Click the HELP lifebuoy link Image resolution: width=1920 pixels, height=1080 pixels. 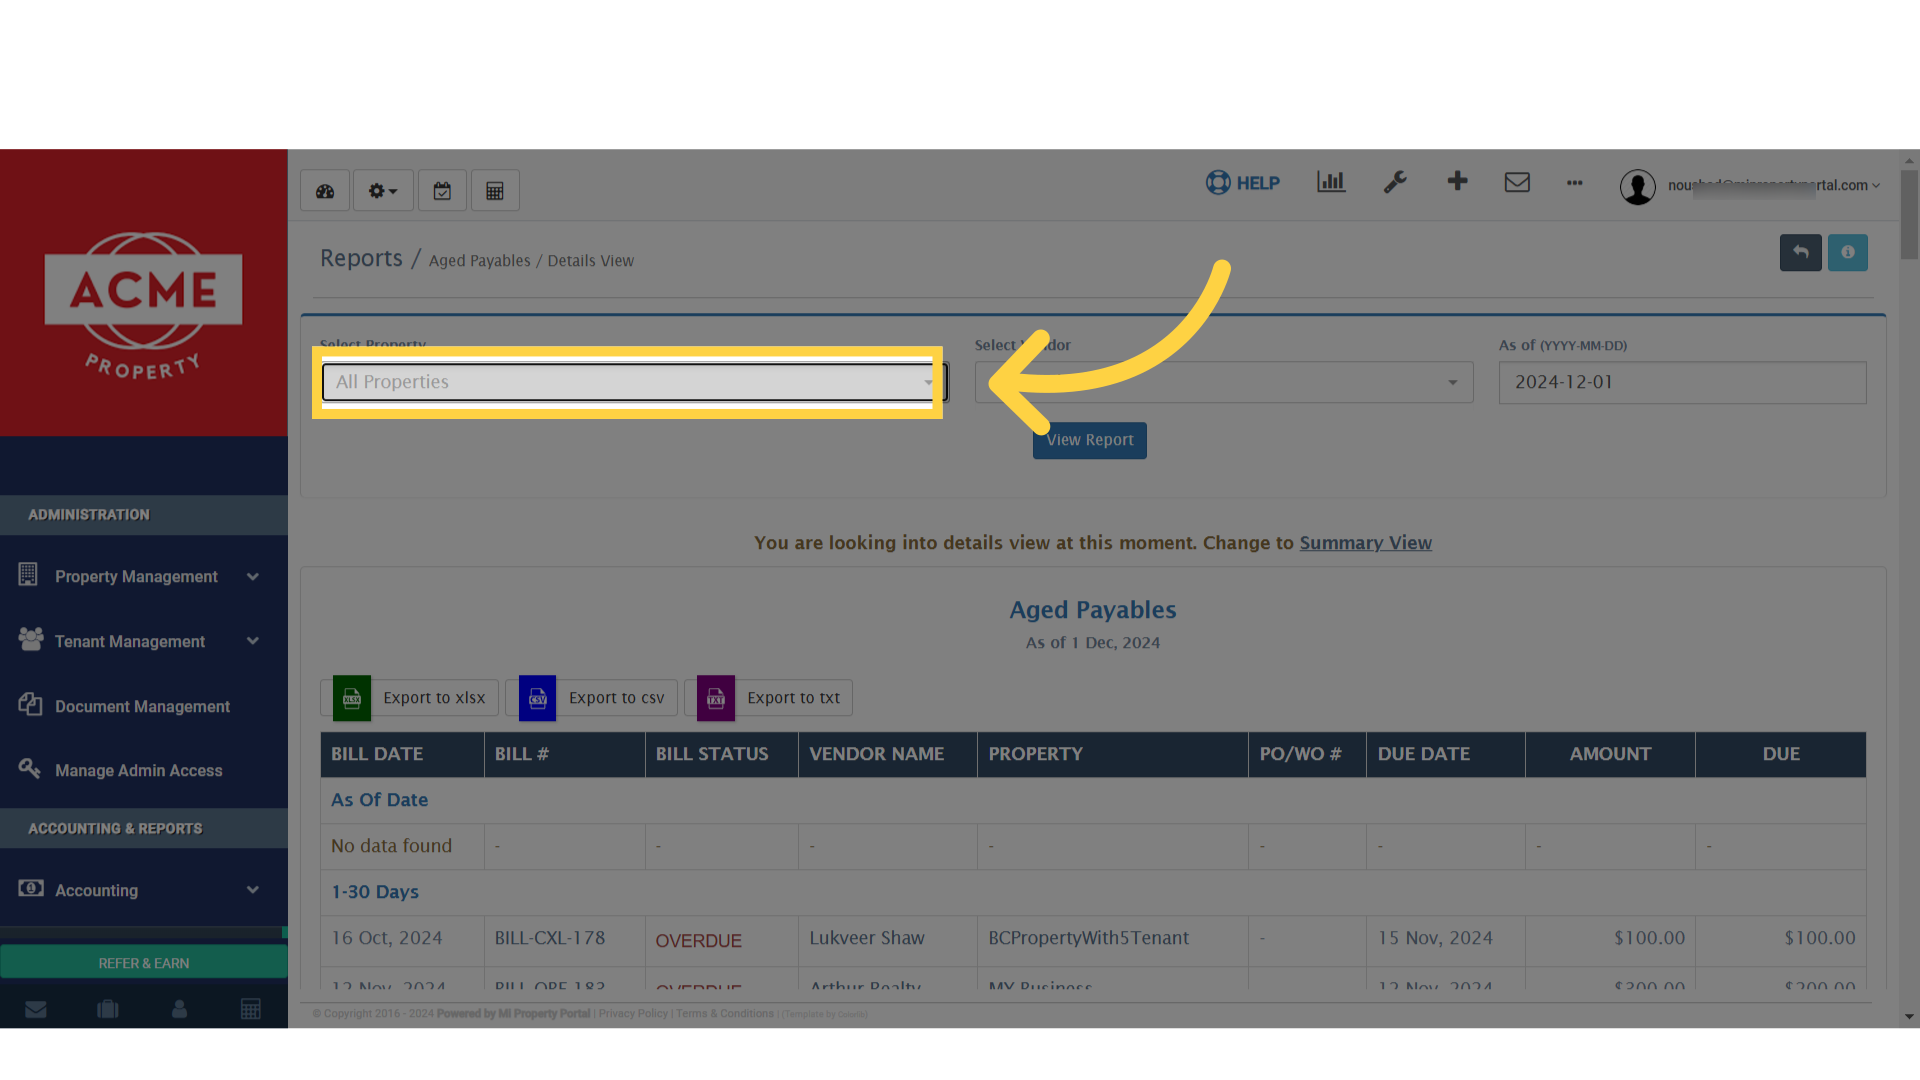pyautogui.click(x=1243, y=183)
